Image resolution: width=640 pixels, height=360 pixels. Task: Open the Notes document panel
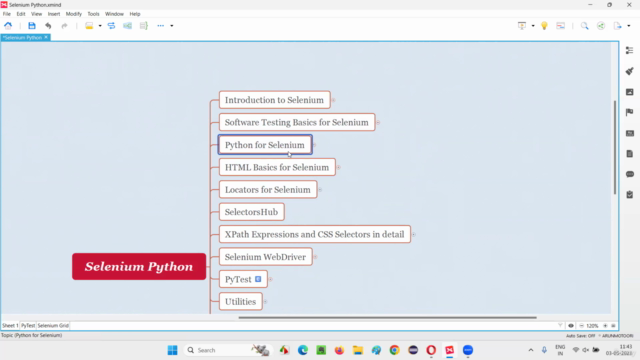(x=629, y=153)
